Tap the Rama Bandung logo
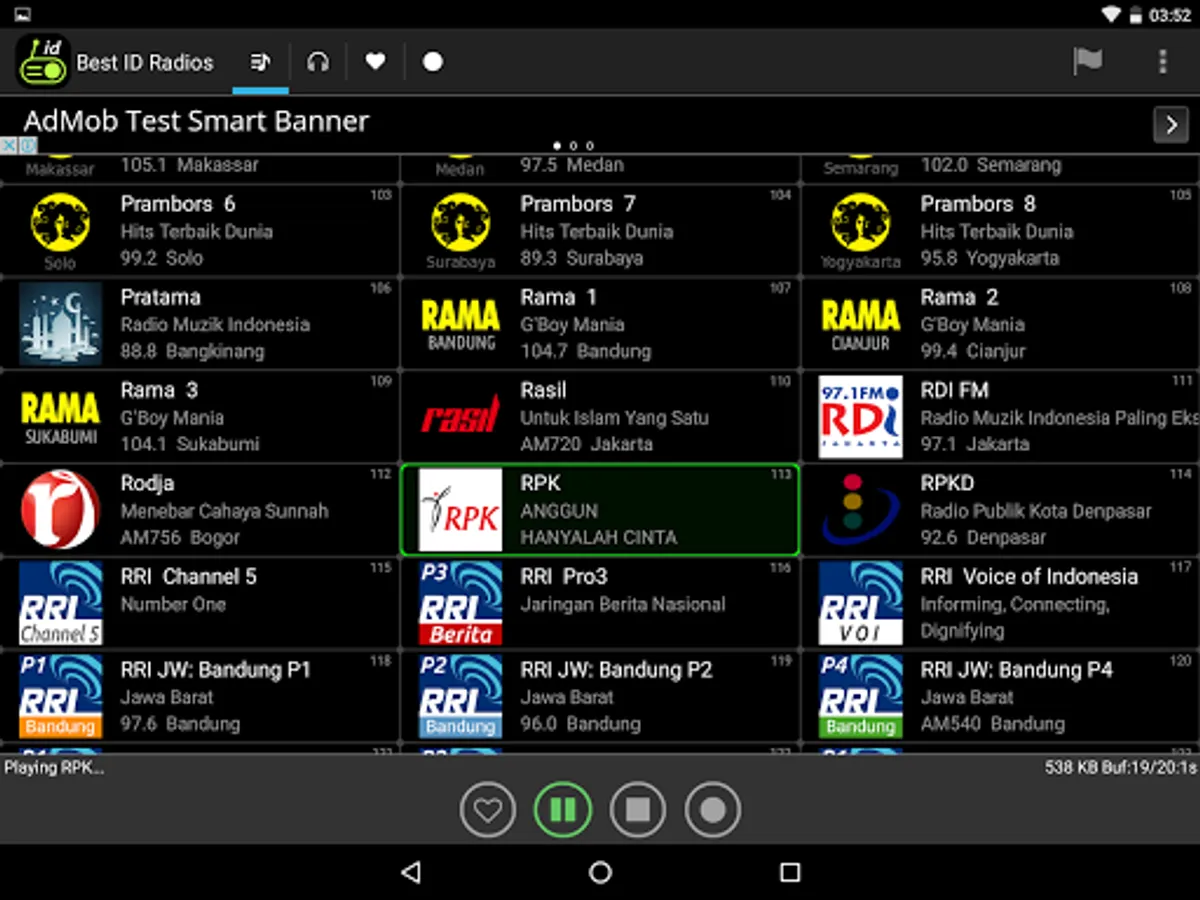This screenshot has width=1200, height=900. [x=460, y=324]
